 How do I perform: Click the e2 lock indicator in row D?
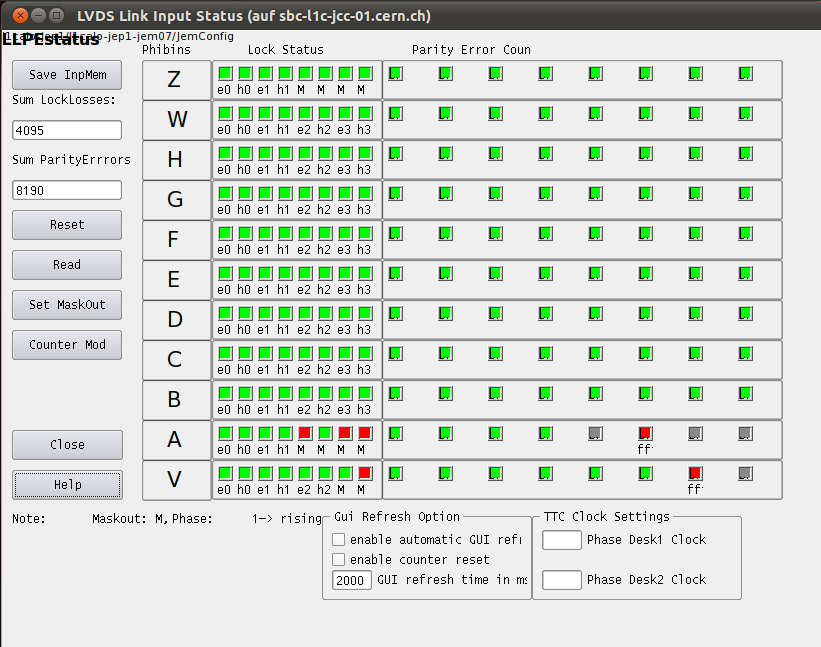(x=304, y=313)
